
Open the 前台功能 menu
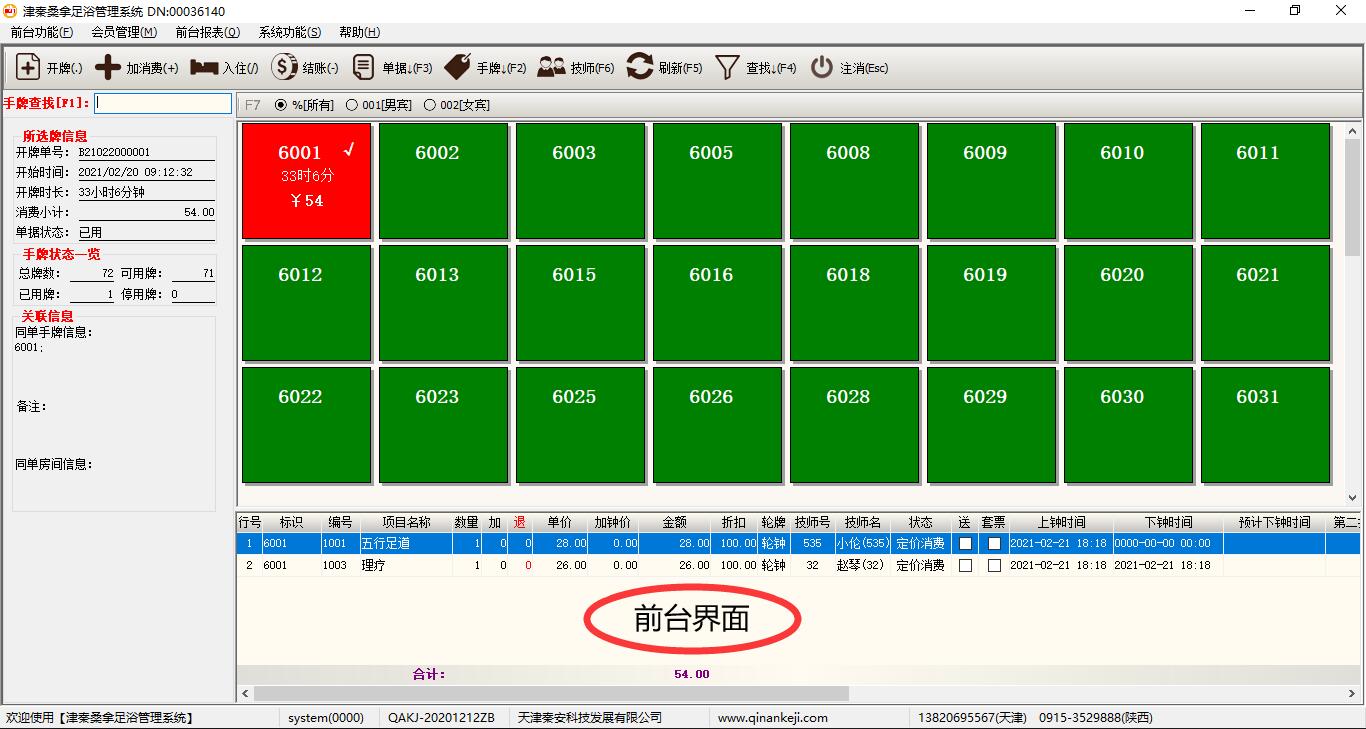42,32
